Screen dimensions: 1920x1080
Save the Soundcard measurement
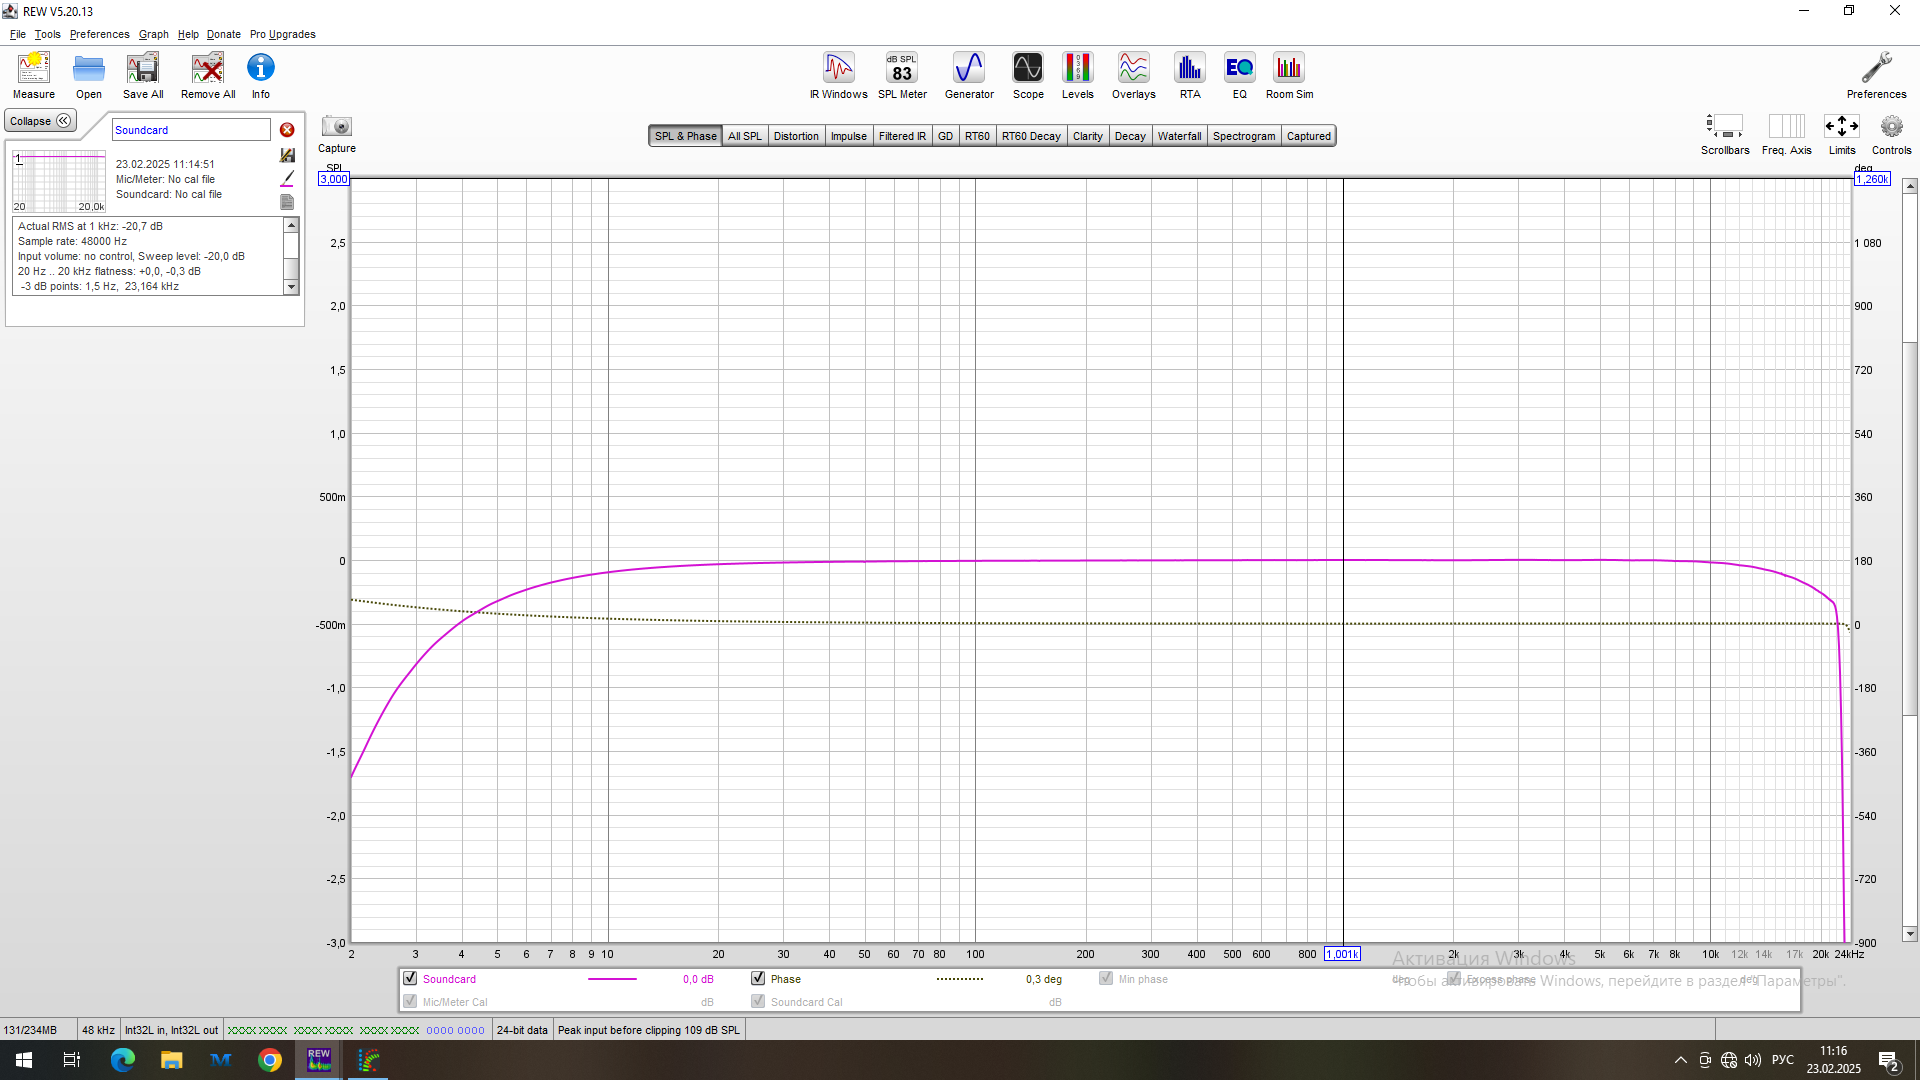(x=287, y=155)
